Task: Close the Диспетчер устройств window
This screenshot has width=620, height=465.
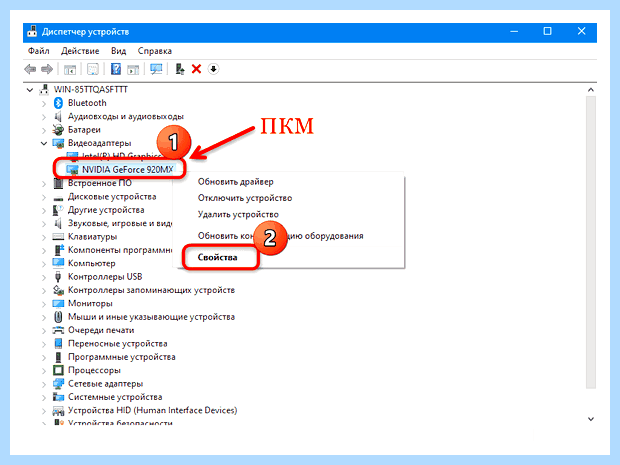Action: click(x=581, y=31)
